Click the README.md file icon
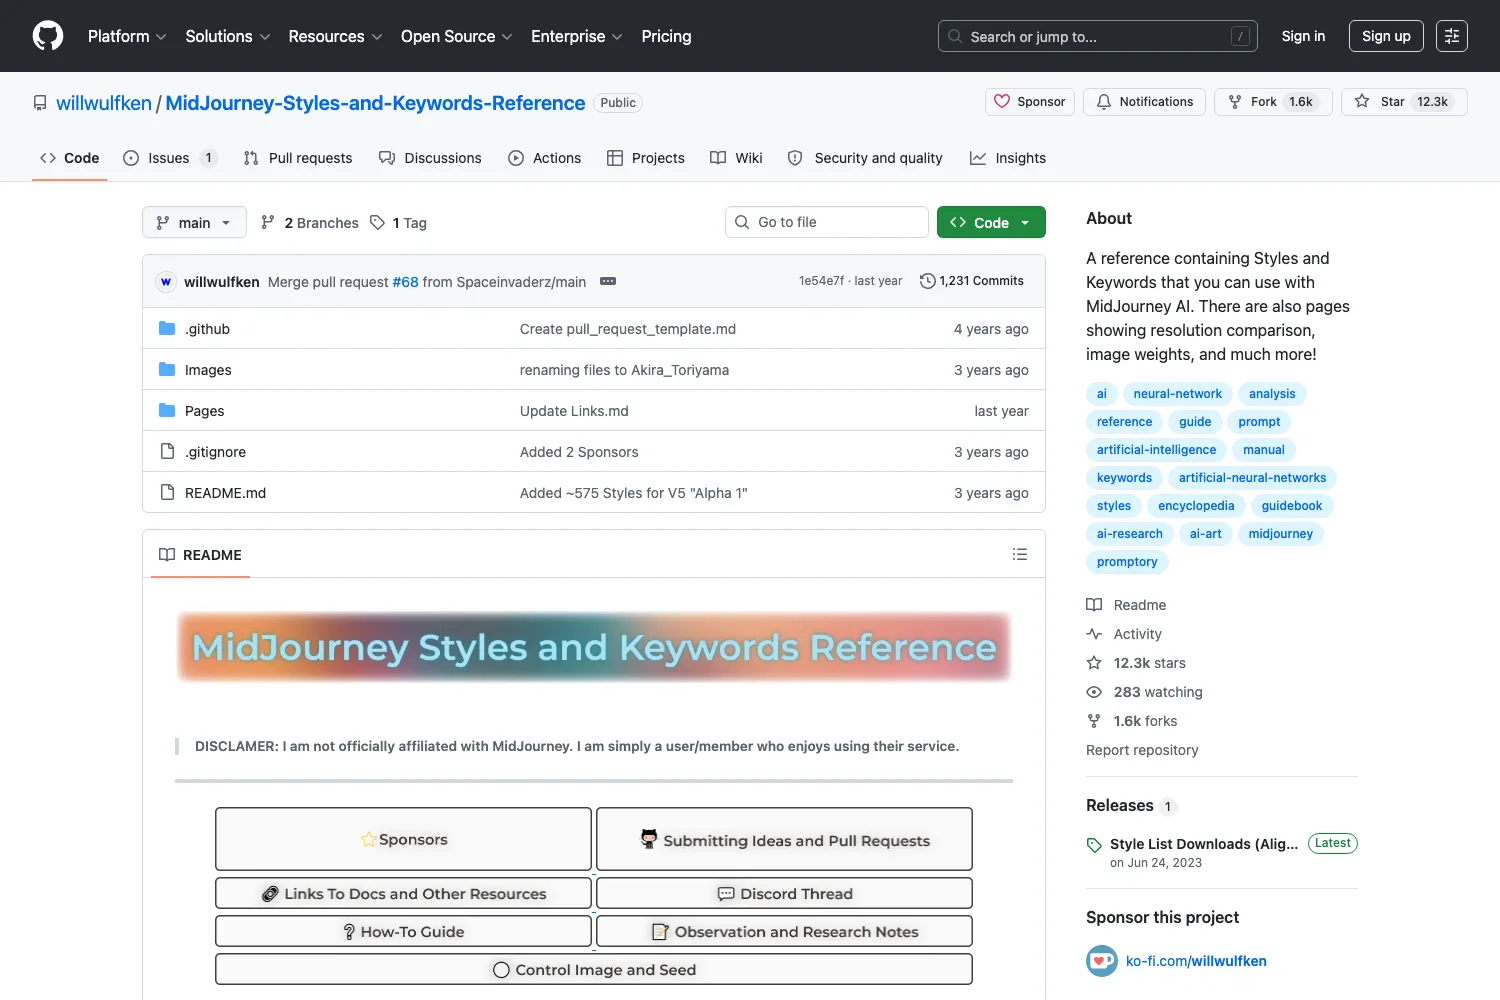This screenshot has height=1000, width=1500. pyautogui.click(x=167, y=492)
